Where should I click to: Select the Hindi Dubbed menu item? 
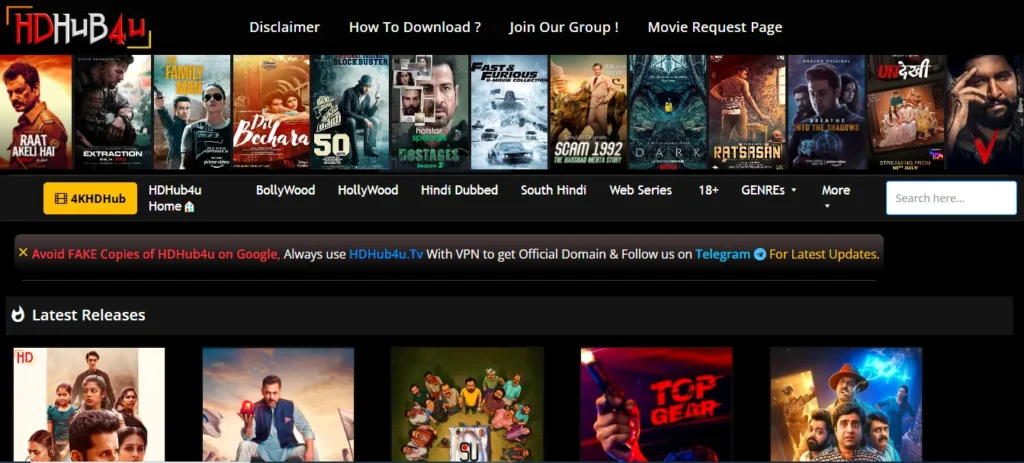point(459,190)
